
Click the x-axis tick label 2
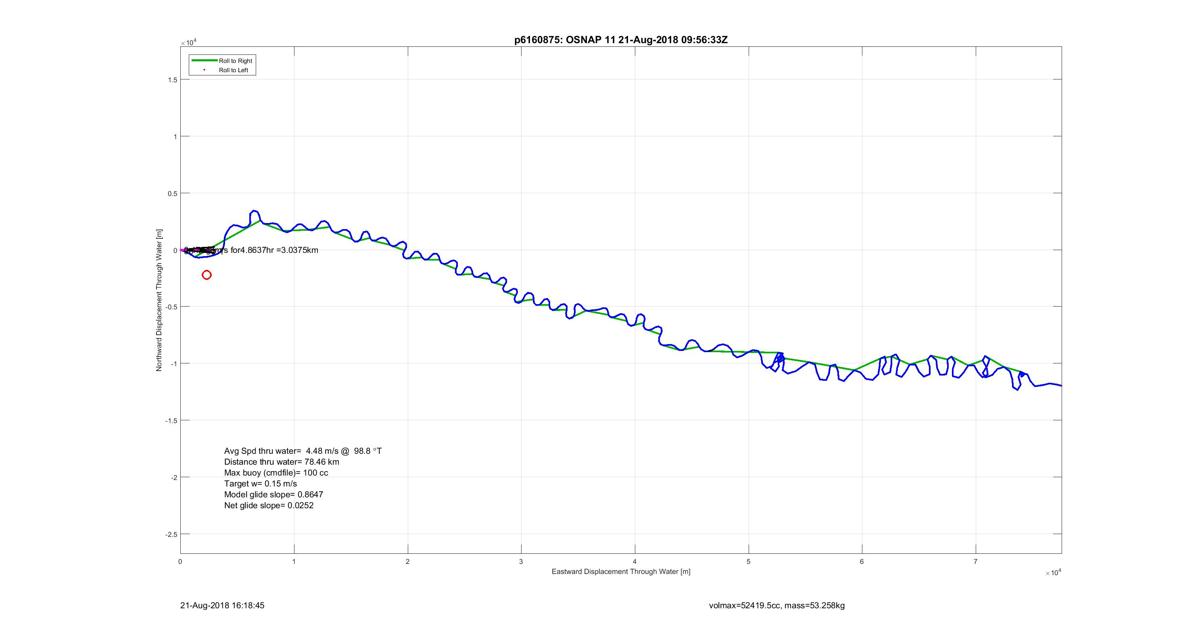[x=407, y=562]
